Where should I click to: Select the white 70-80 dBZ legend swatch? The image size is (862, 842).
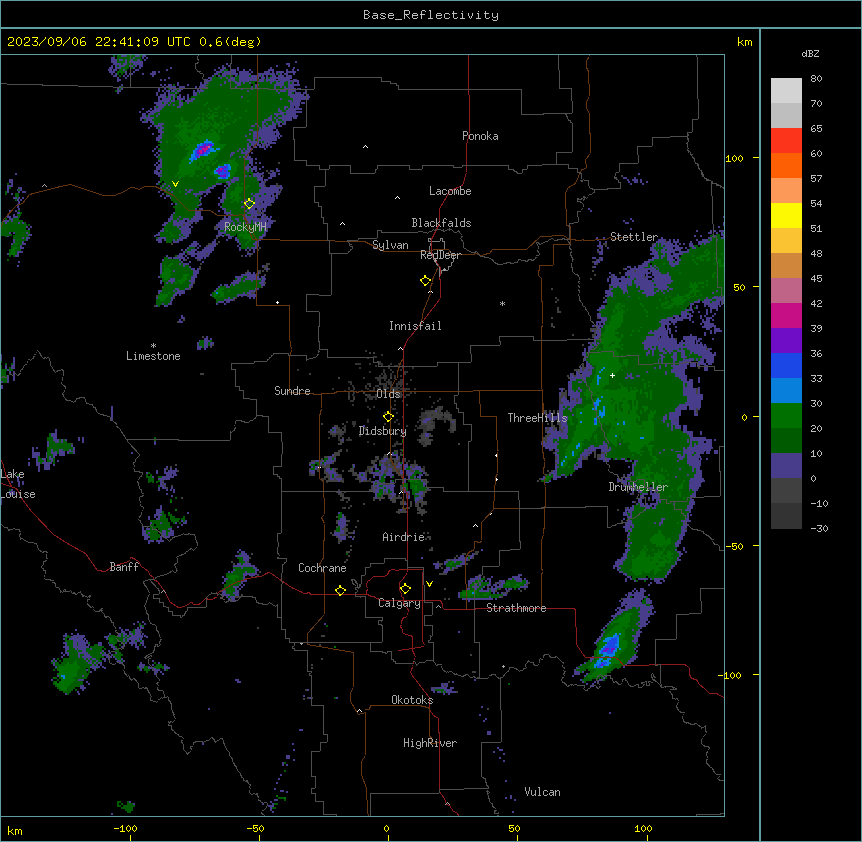(786, 91)
